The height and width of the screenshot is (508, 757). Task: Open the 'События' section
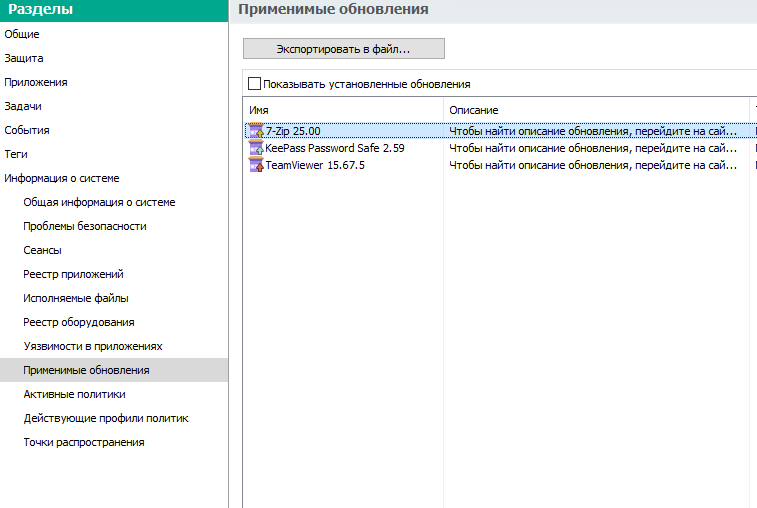tap(27, 130)
